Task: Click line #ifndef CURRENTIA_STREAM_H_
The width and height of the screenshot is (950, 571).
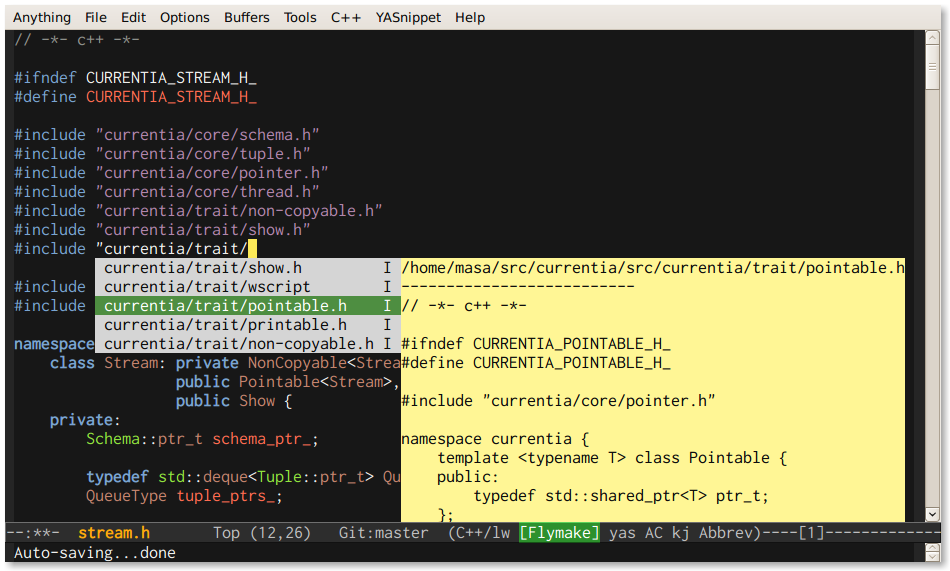Action: tap(135, 78)
